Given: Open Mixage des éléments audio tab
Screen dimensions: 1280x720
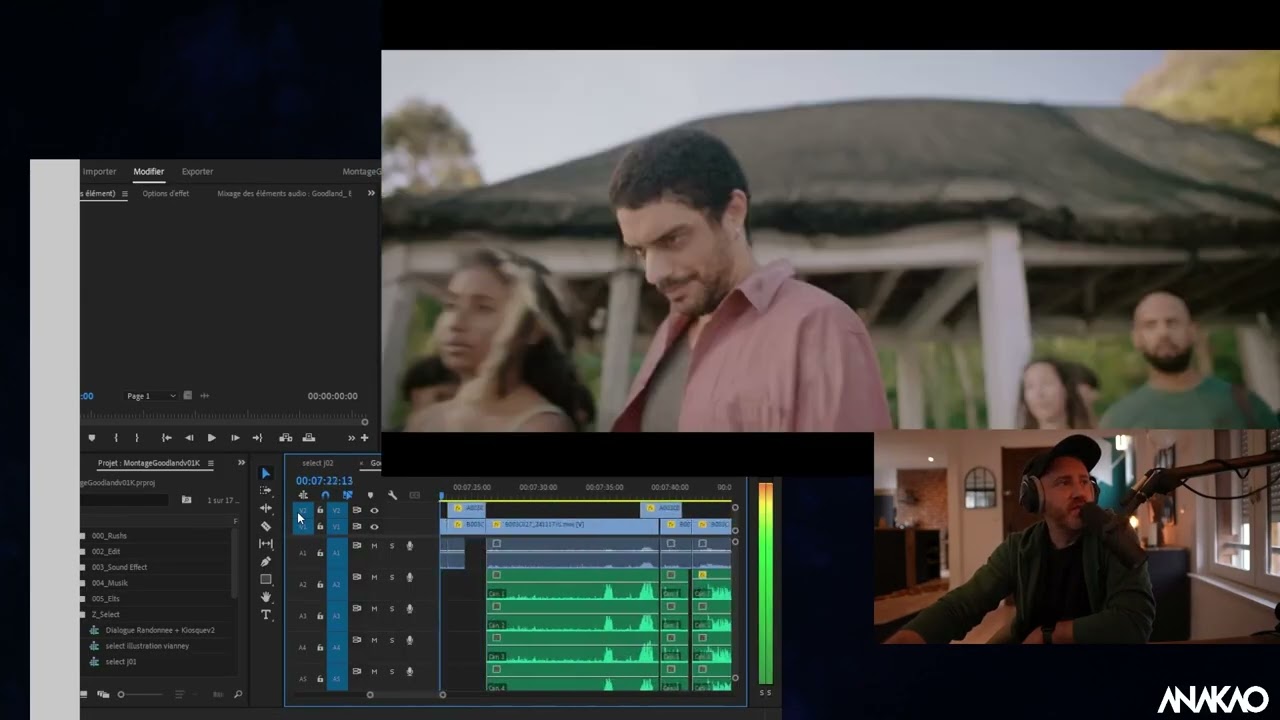Looking at the screenshot, I should pyautogui.click(x=284, y=193).
